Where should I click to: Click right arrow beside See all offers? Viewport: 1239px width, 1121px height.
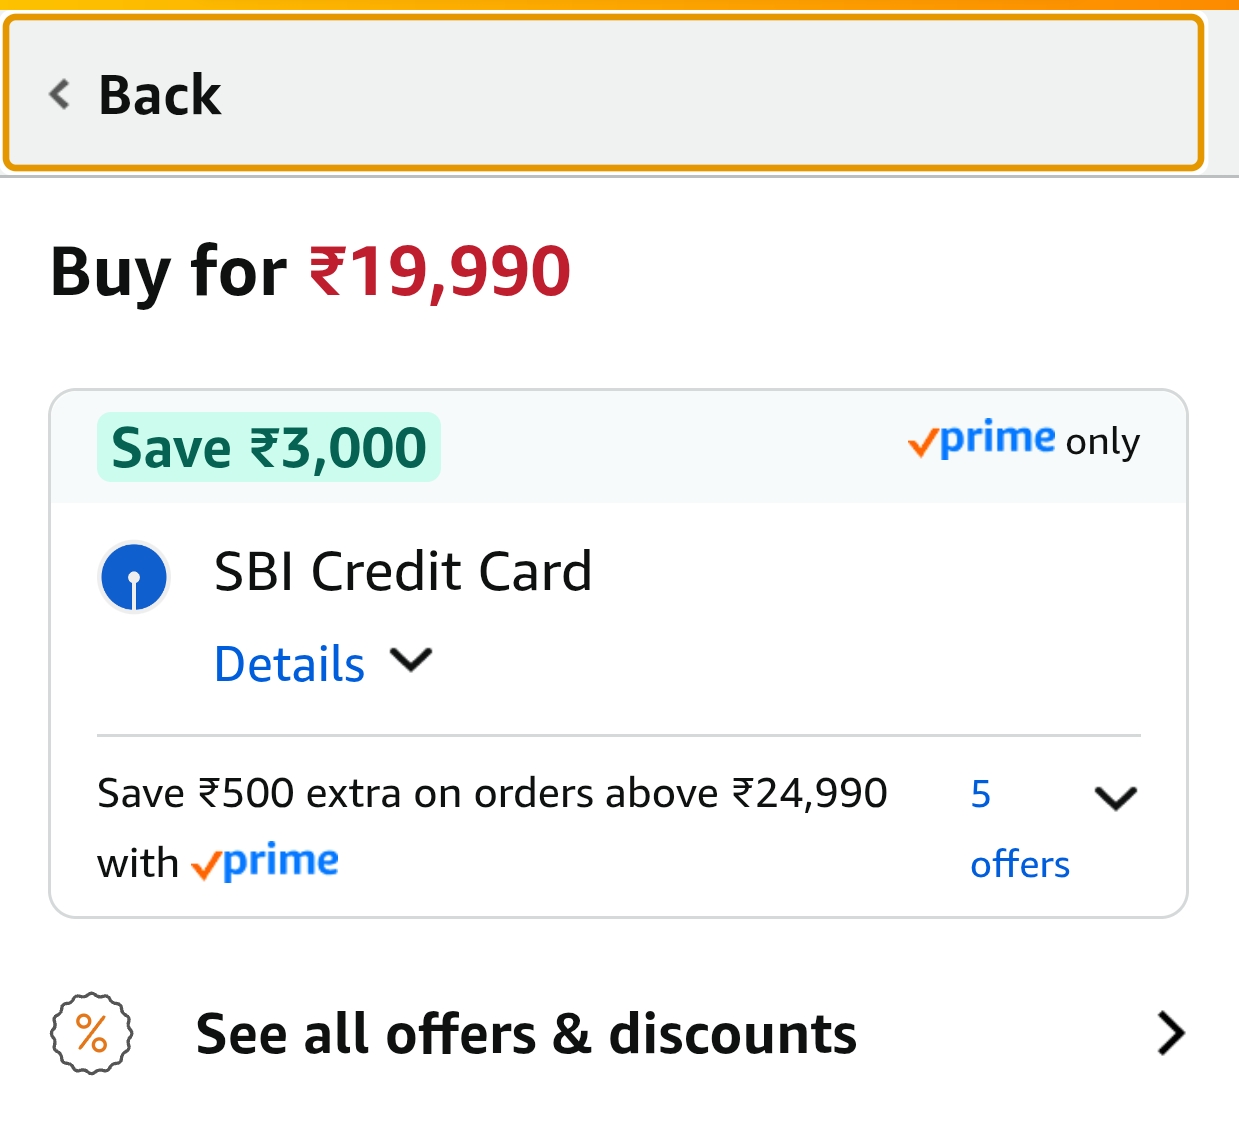pyautogui.click(x=1170, y=1033)
